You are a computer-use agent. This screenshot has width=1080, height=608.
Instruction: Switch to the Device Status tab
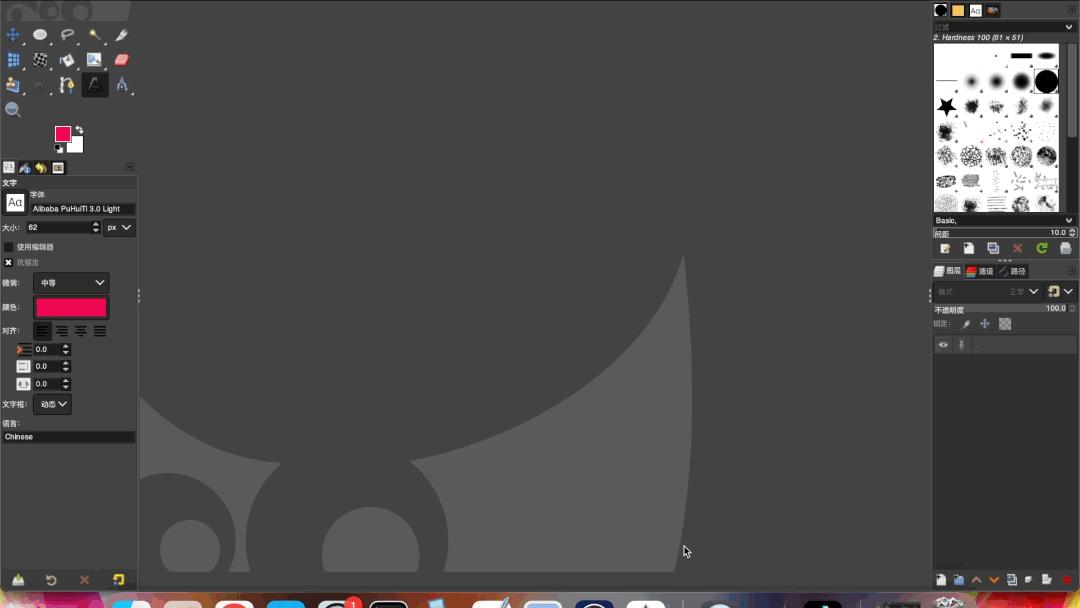pyautogui.click(x=25, y=168)
